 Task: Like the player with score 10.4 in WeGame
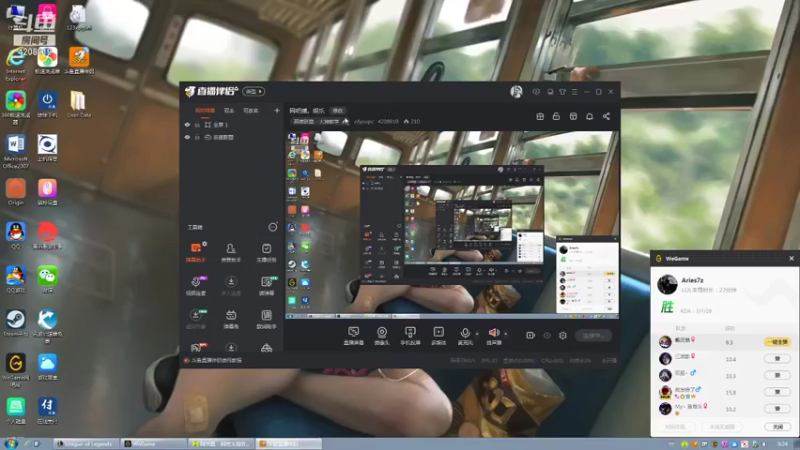pos(777,359)
